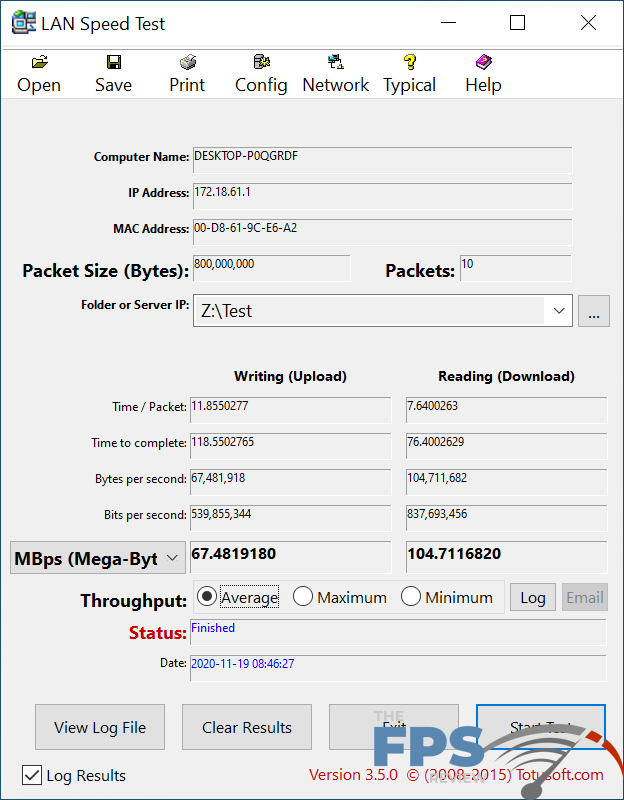This screenshot has height=800, width=624.
Task: Click the MAC Address value 00-D8-61-9C-E6-A2
Action: pyautogui.click(x=382, y=232)
